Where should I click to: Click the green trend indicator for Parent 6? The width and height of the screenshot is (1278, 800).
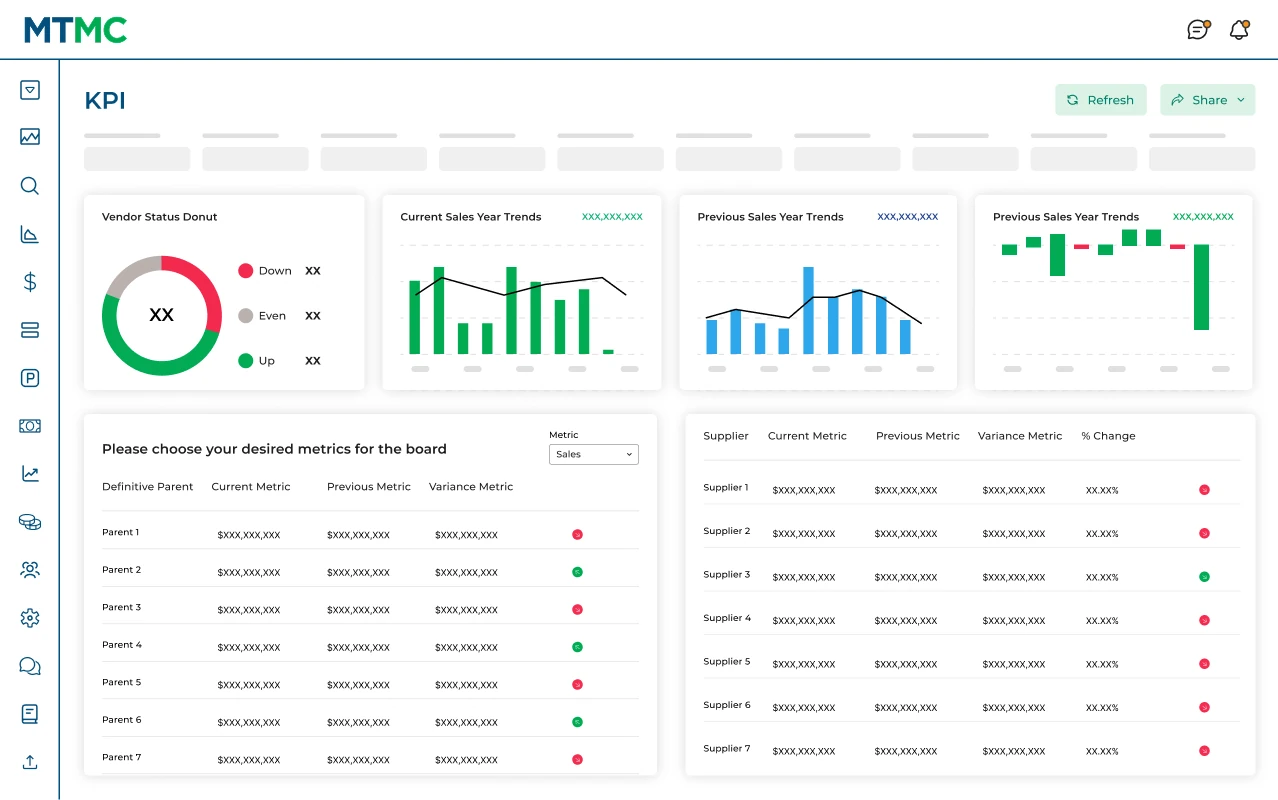577,722
